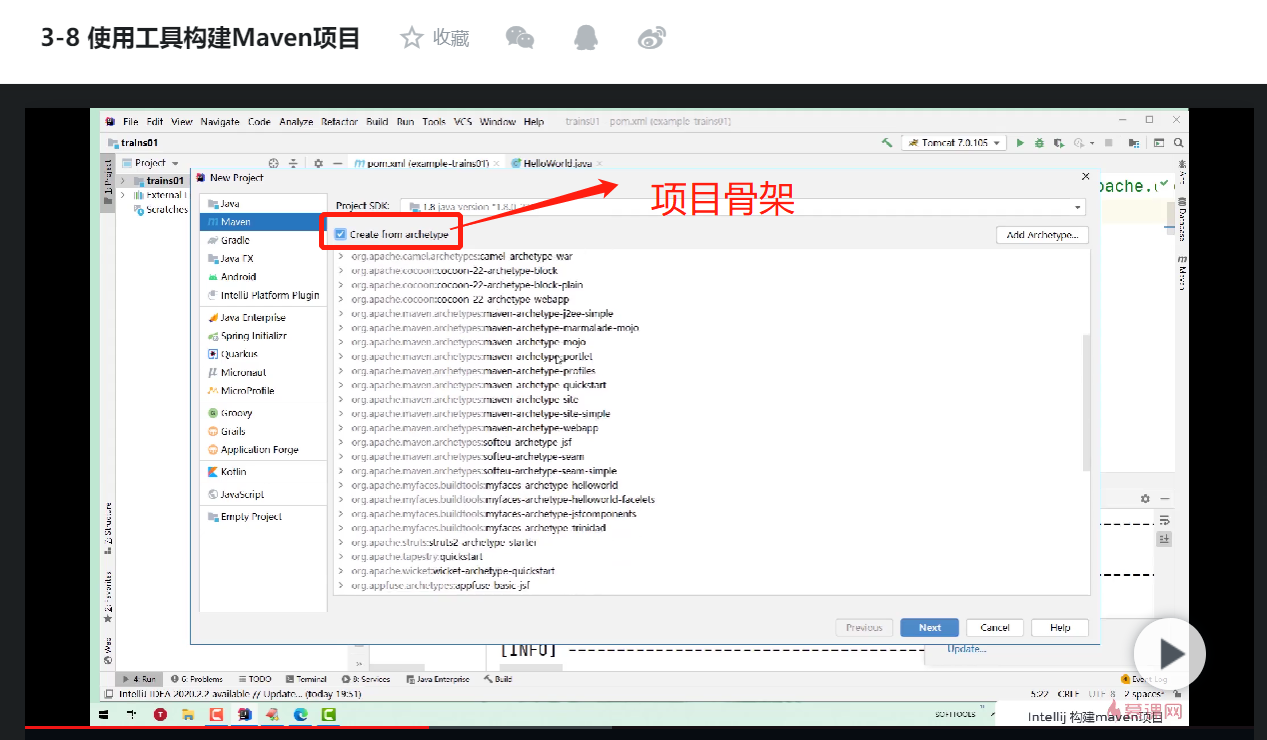The image size is (1267, 740).
Task: Click the green Build hammer icon
Action: tap(887, 143)
